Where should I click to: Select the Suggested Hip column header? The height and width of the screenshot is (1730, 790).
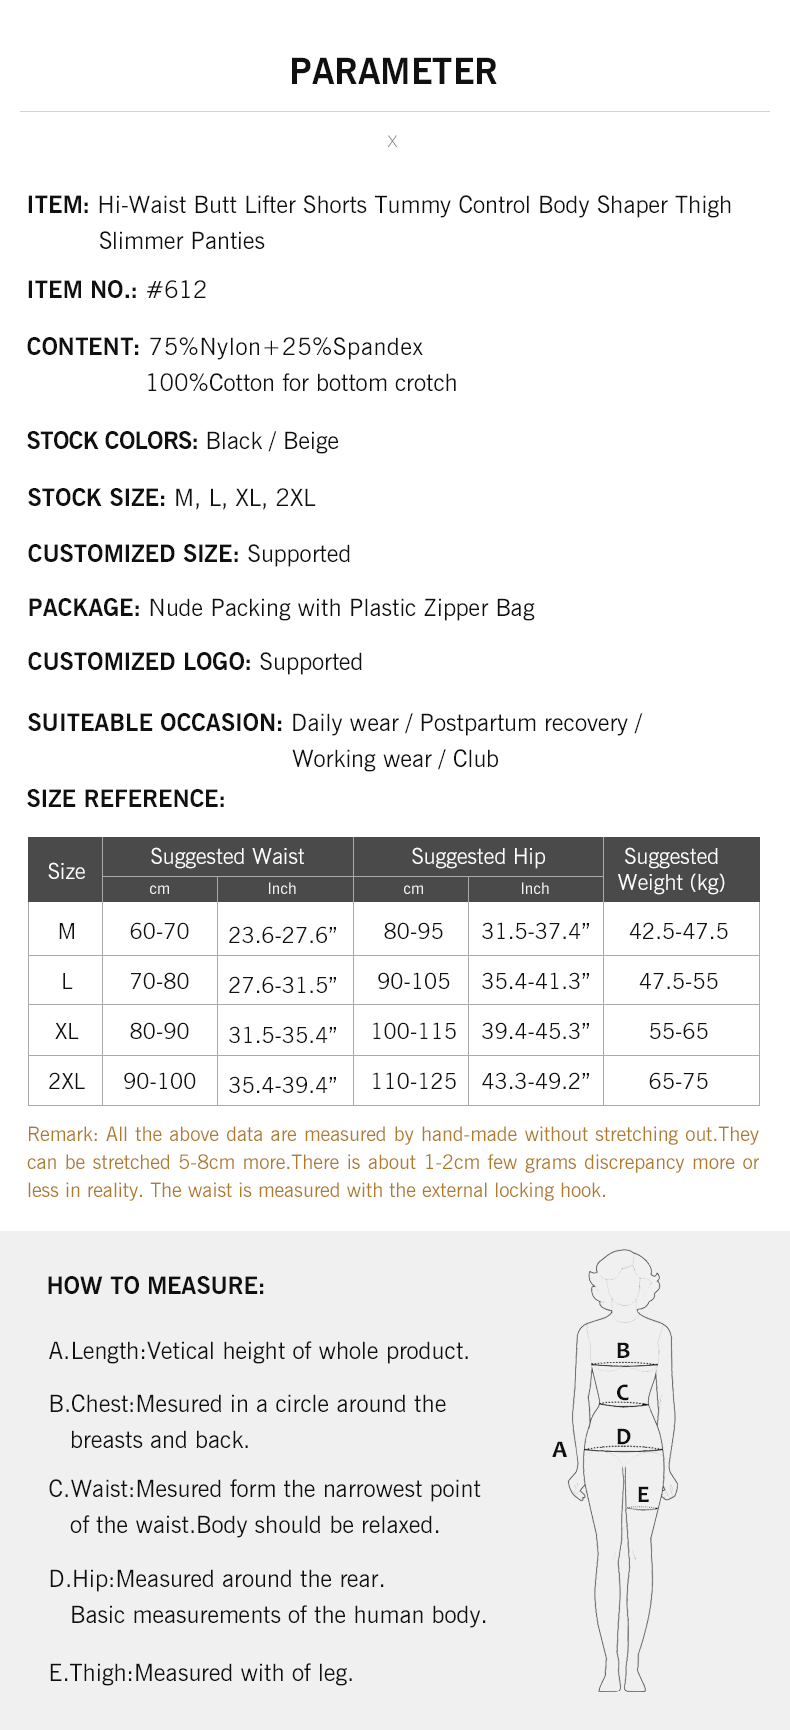pos(478,857)
